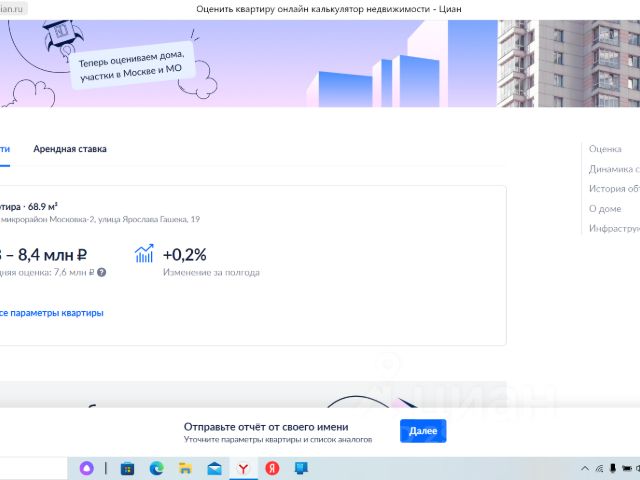Viewport: 640px width, 480px height.
Task: Open the red Yandex icon in taskbar
Action: [x=272, y=468]
